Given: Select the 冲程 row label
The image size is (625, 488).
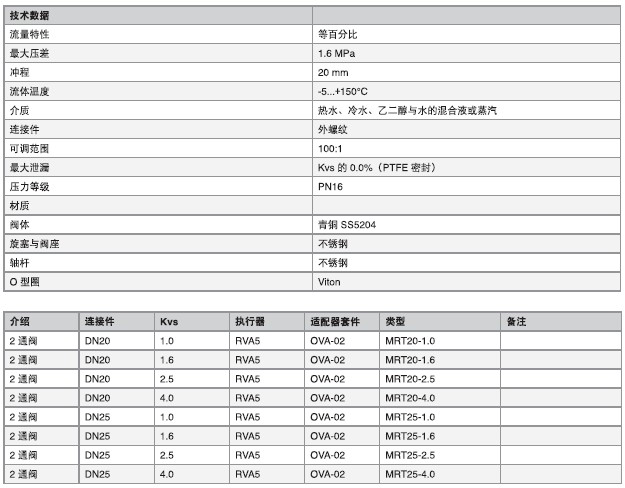Looking at the screenshot, I should (x=20, y=73).
